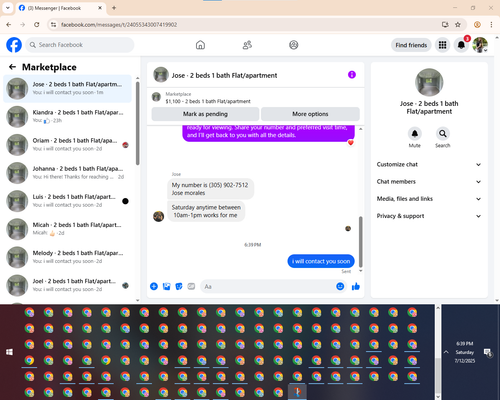Open the Friends icon in top navigation

(247, 45)
